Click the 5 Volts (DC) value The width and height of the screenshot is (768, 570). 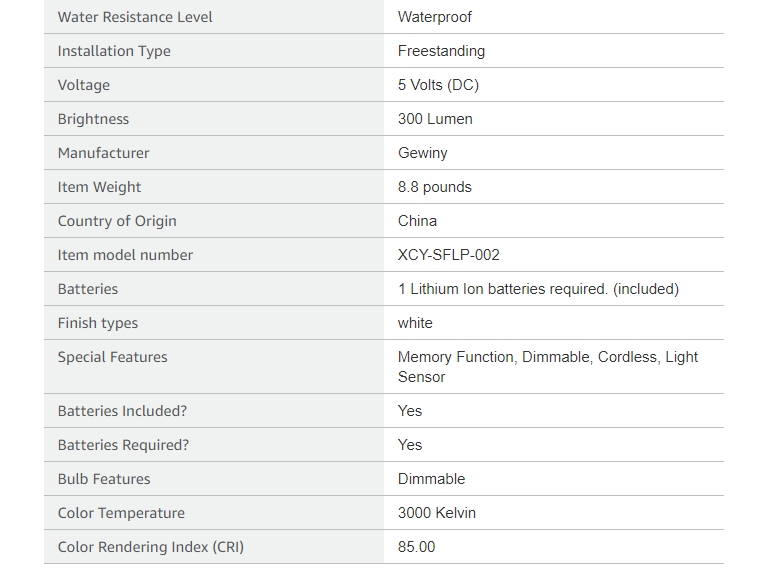click(x=438, y=85)
